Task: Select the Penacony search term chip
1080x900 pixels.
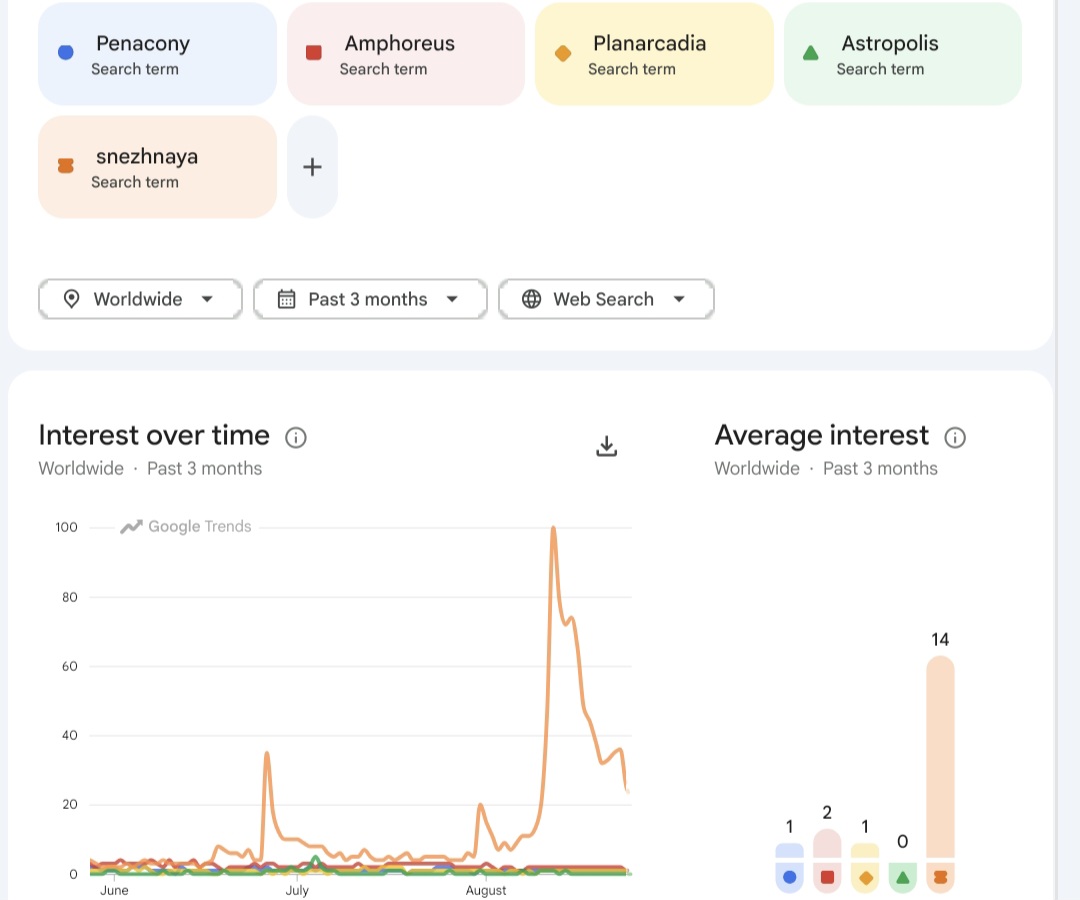Action: click(157, 54)
